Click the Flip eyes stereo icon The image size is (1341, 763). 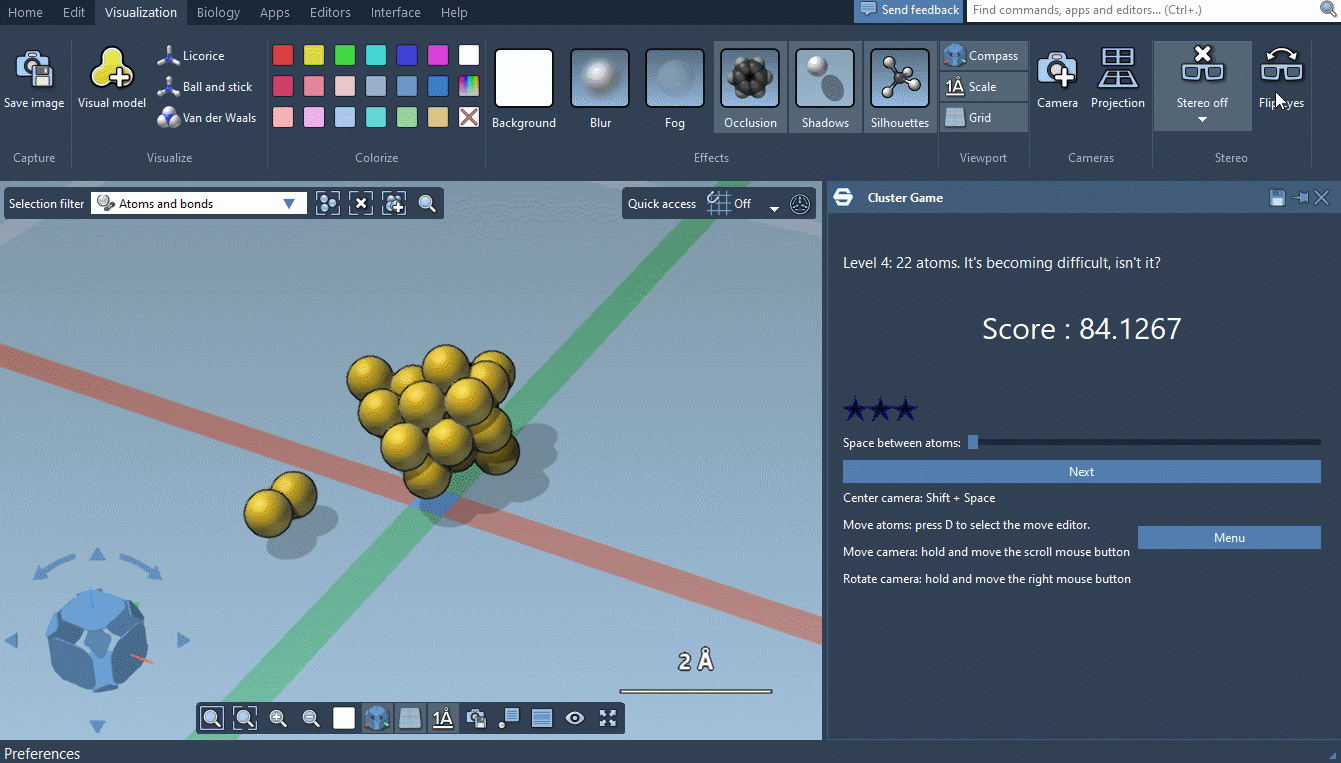pos(1281,70)
